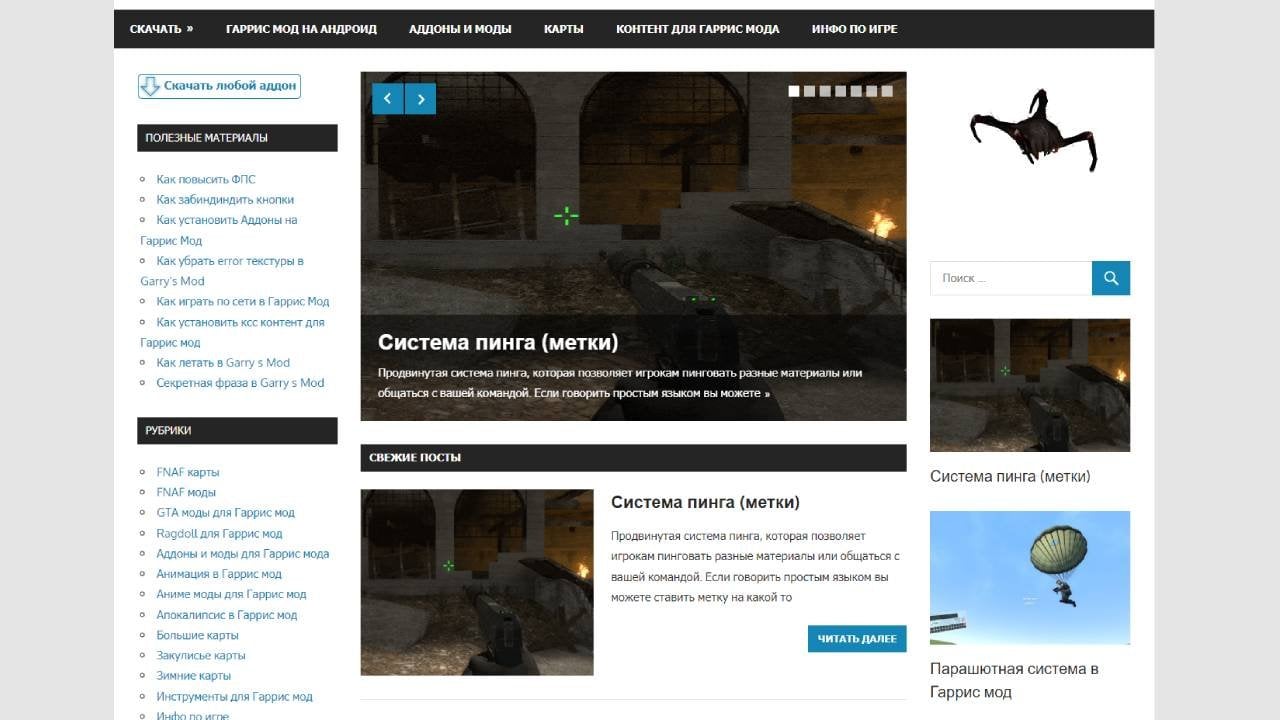This screenshot has height=720, width=1280.
Task: Open Анимация в Гаррис мод category
Action: [219, 574]
